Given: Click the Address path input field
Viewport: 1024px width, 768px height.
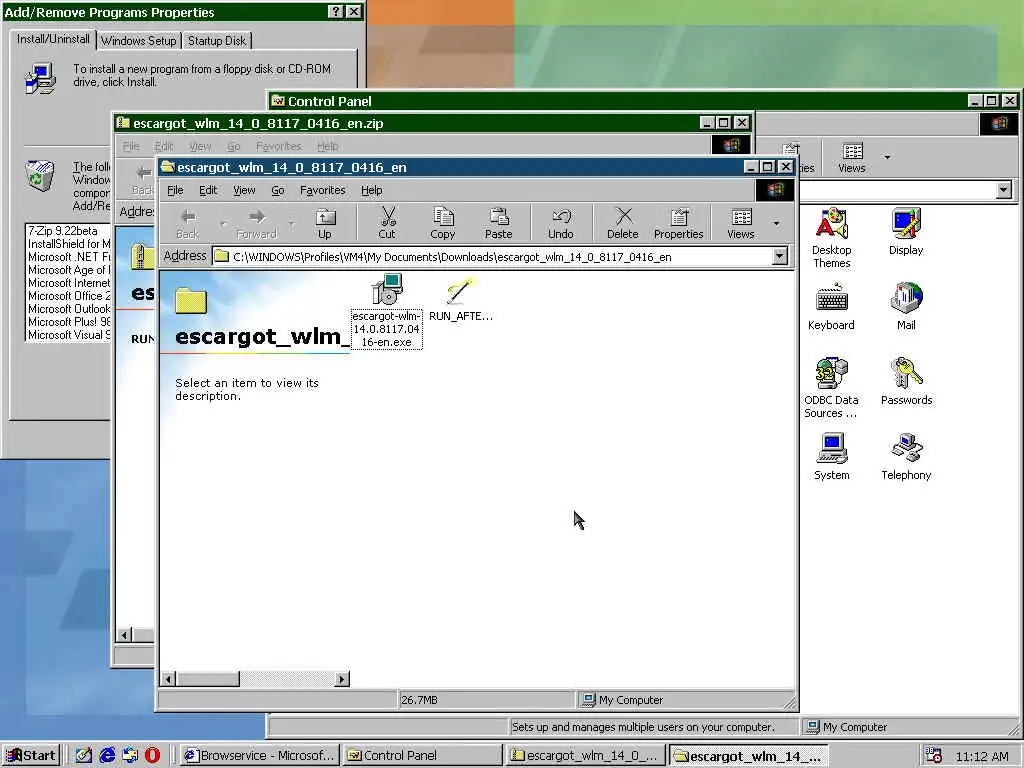Looking at the screenshot, I should tap(492, 257).
